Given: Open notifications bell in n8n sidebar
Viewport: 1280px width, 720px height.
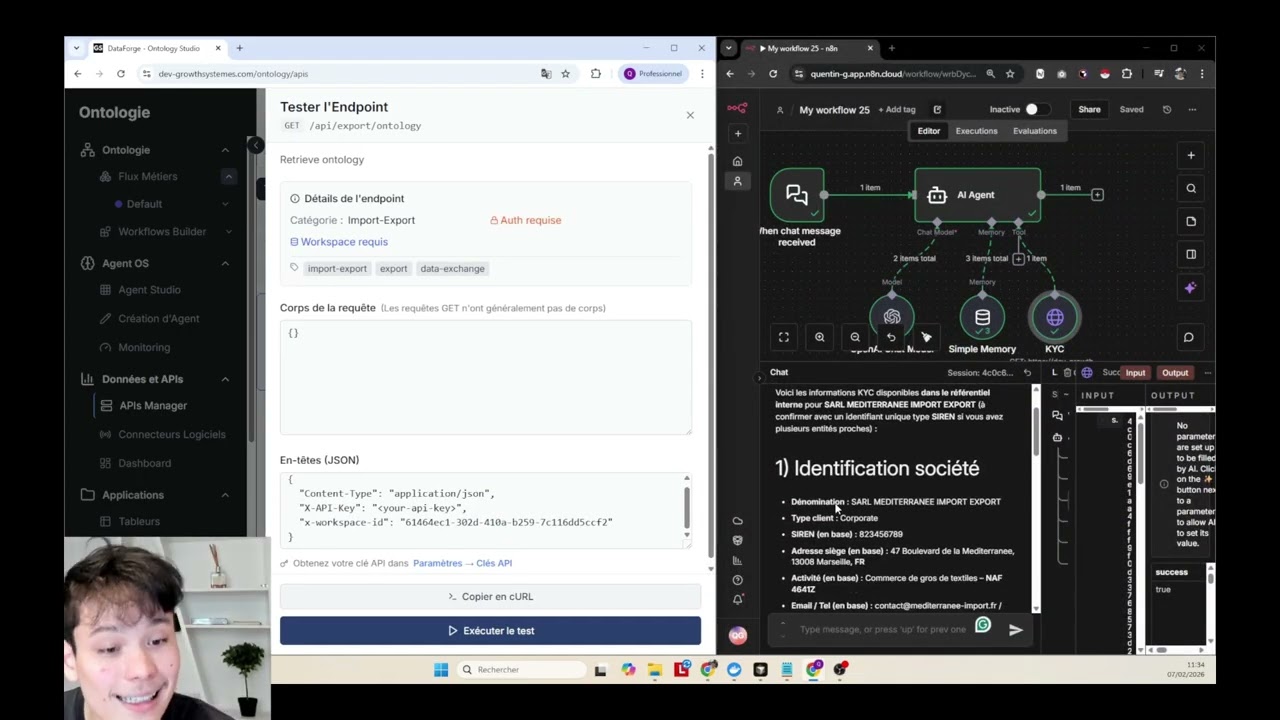Looking at the screenshot, I should coord(737,600).
